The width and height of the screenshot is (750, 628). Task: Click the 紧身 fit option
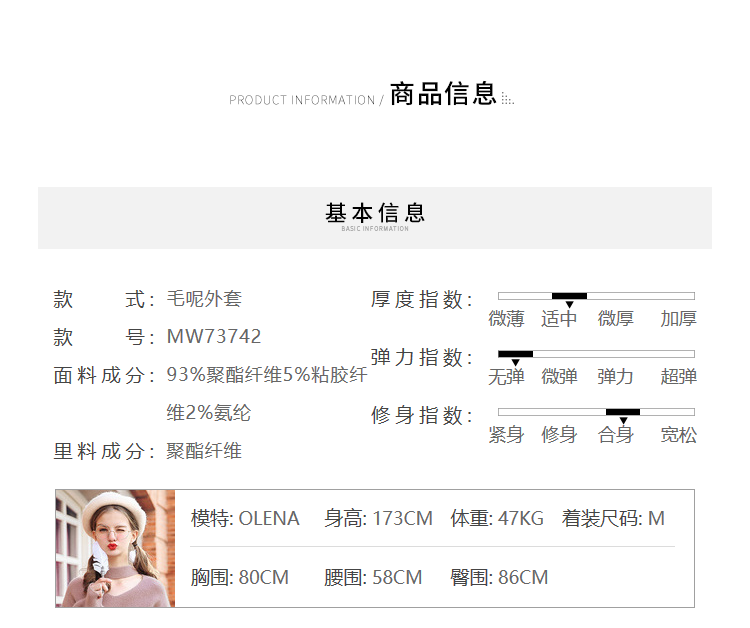[506, 435]
